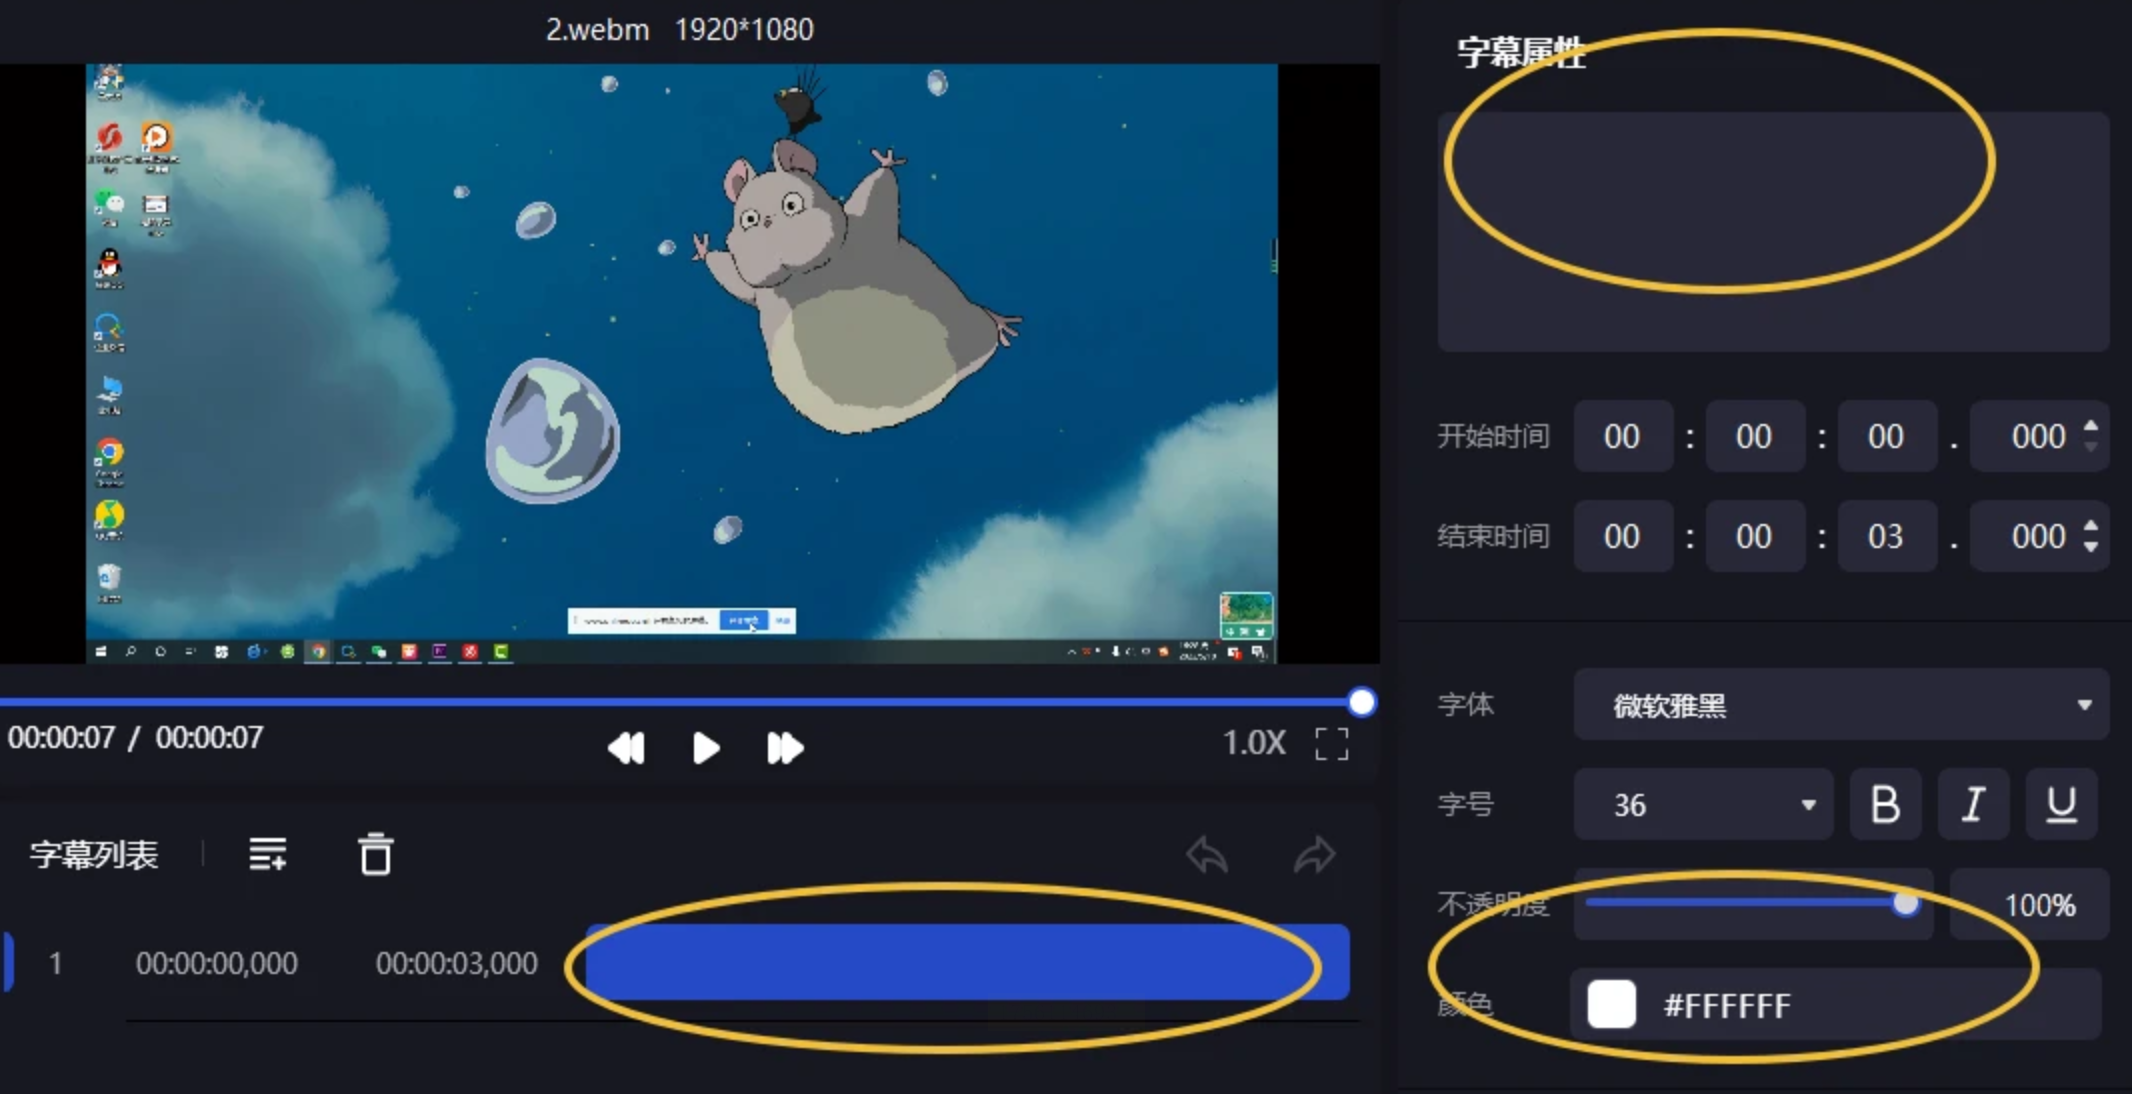The width and height of the screenshot is (2132, 1094).
Task: Click the start time seconds field
Action: (x=1886, y=436)
